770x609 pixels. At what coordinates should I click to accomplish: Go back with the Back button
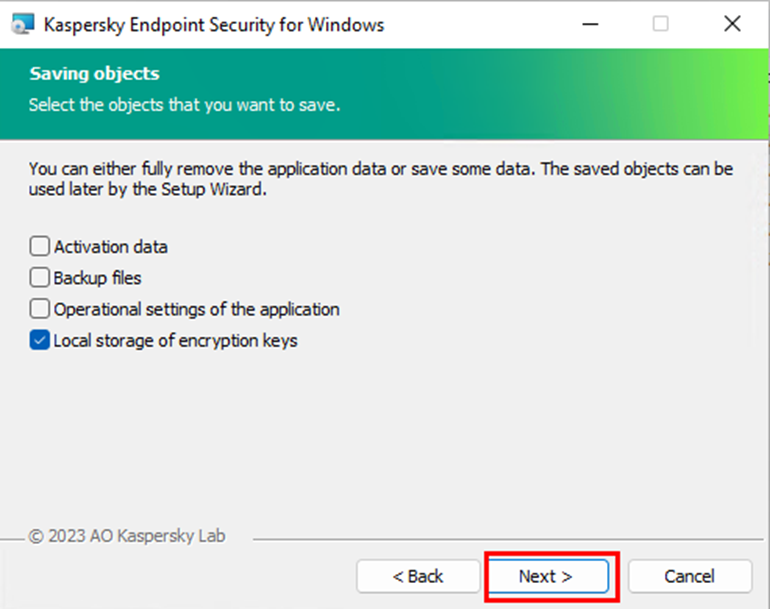click(418, 576)
